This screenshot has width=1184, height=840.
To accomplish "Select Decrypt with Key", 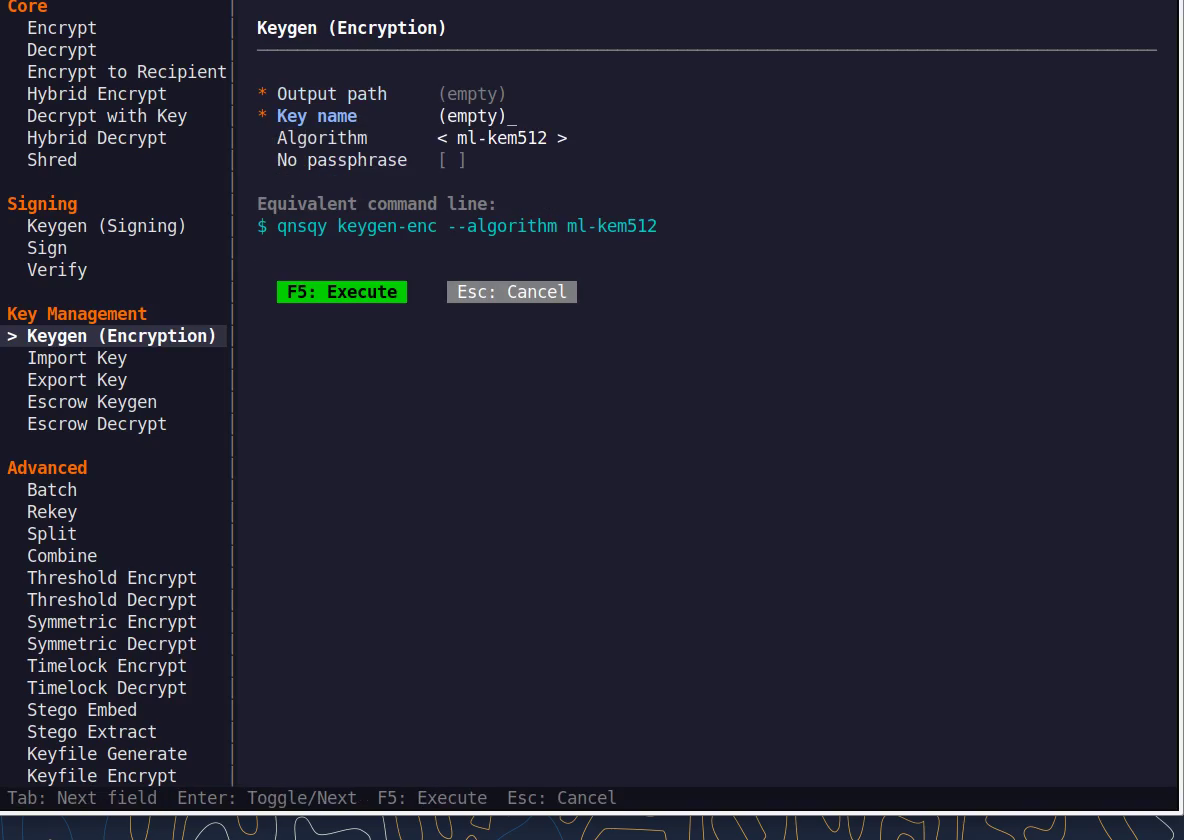I will click(106, 116).
